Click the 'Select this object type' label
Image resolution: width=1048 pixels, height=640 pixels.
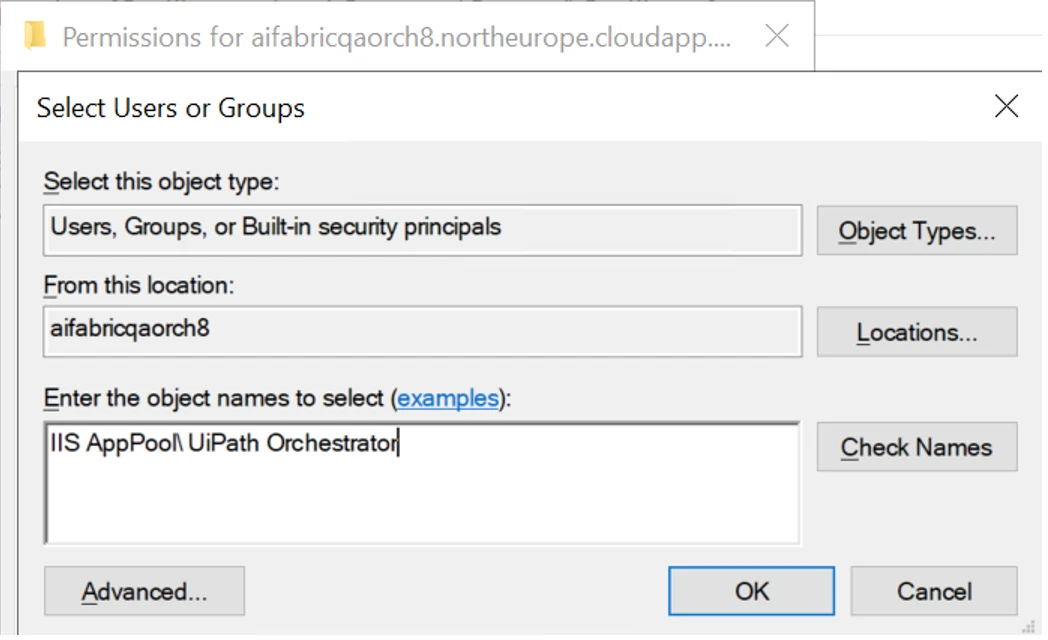click(161, 182)
